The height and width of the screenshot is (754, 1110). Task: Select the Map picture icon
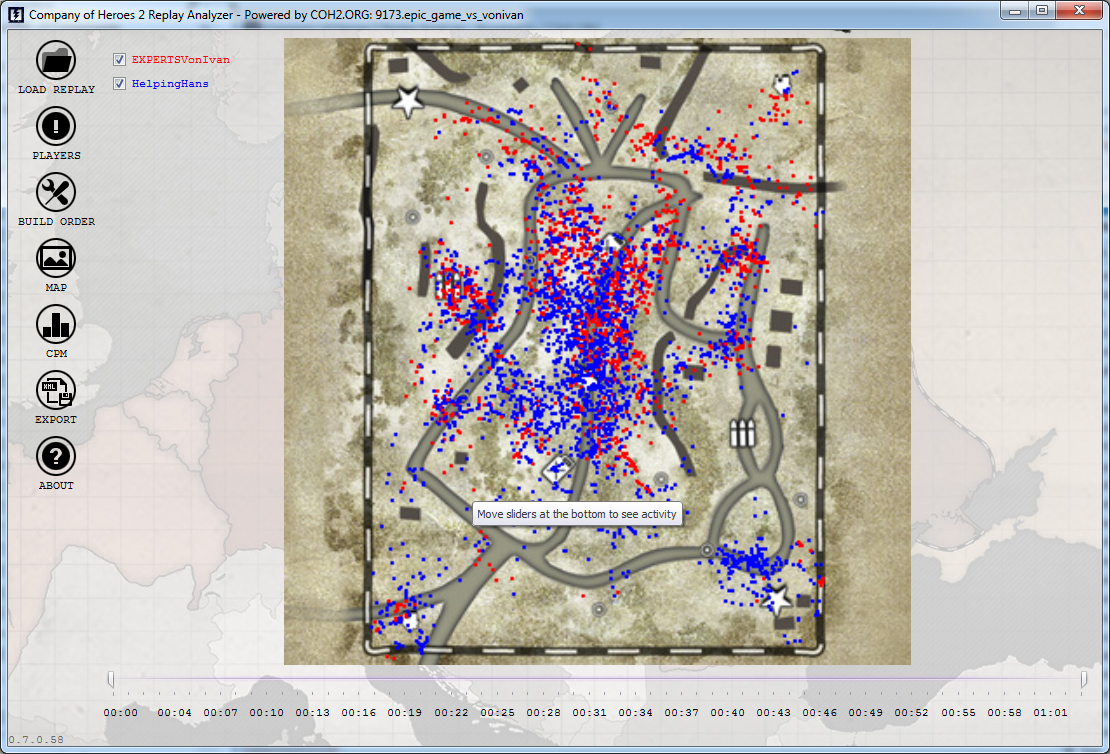pyautogui.click(x=56, y=258)
